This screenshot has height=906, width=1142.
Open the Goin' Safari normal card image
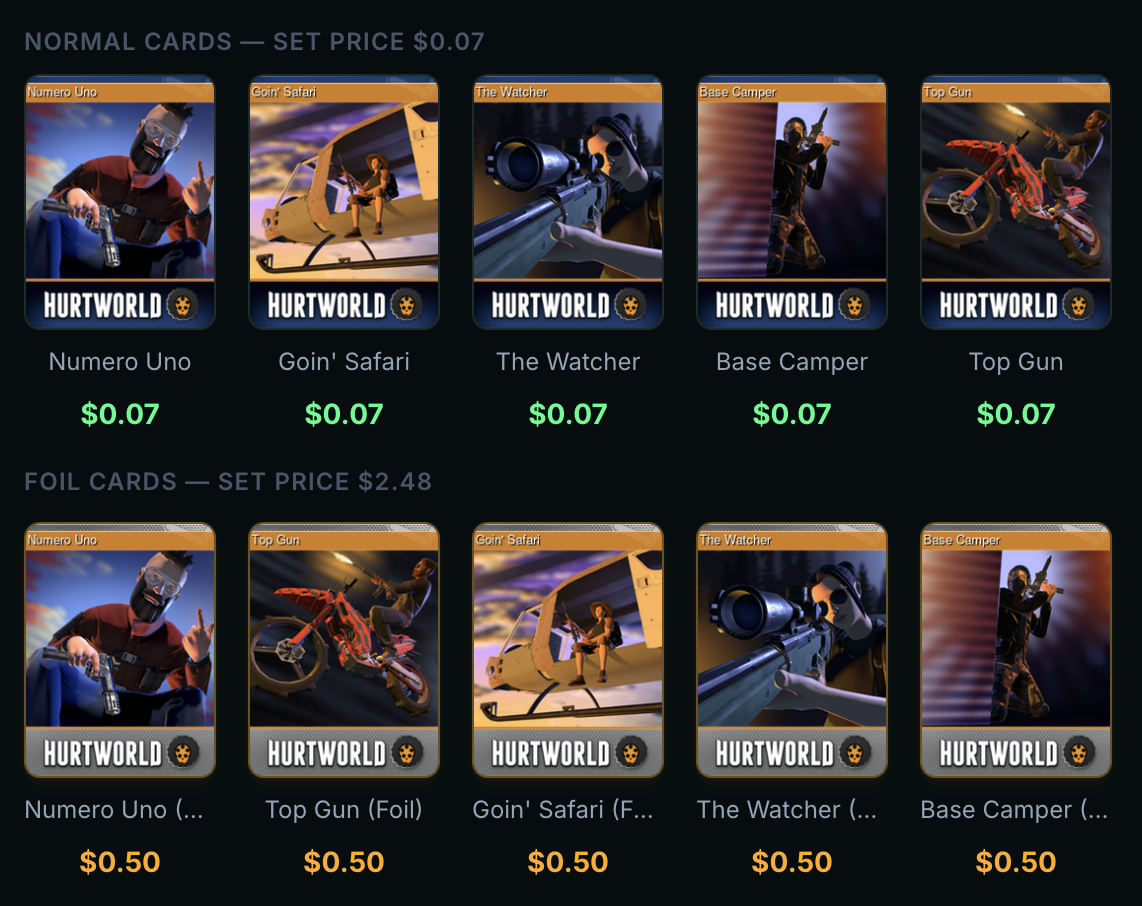click(344, 202)
